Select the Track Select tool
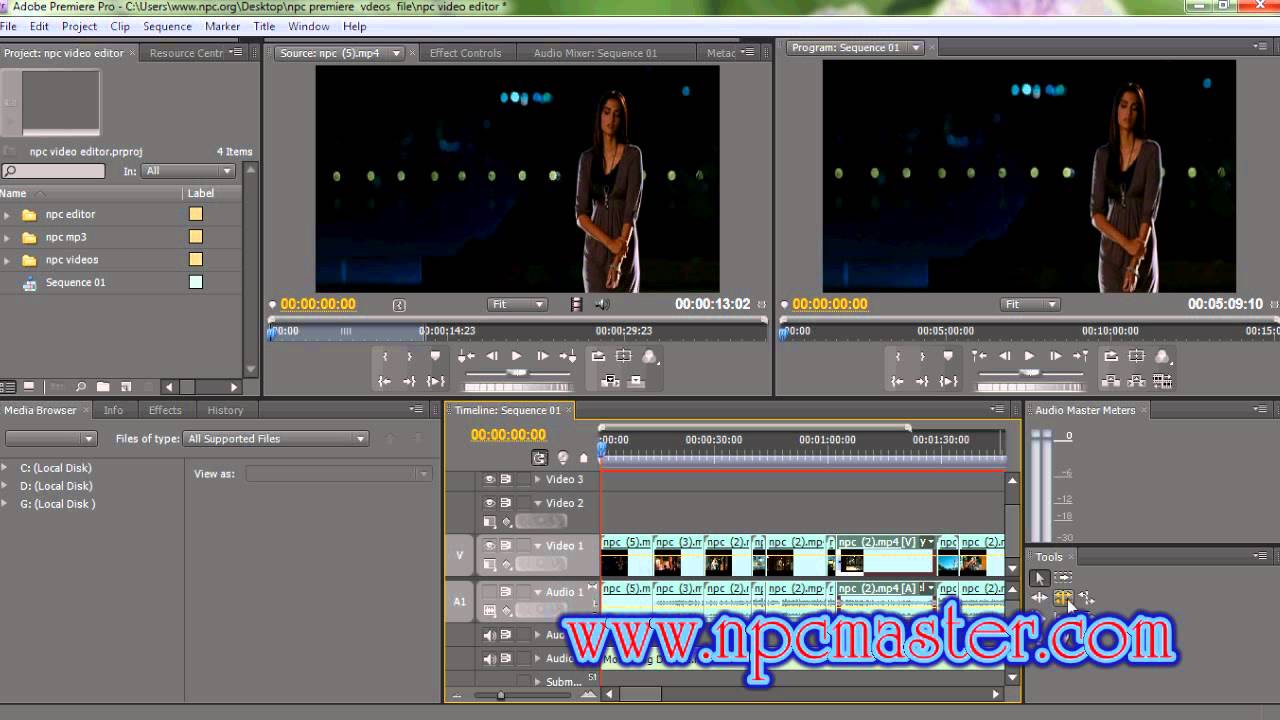 [x=1064, y=578]
